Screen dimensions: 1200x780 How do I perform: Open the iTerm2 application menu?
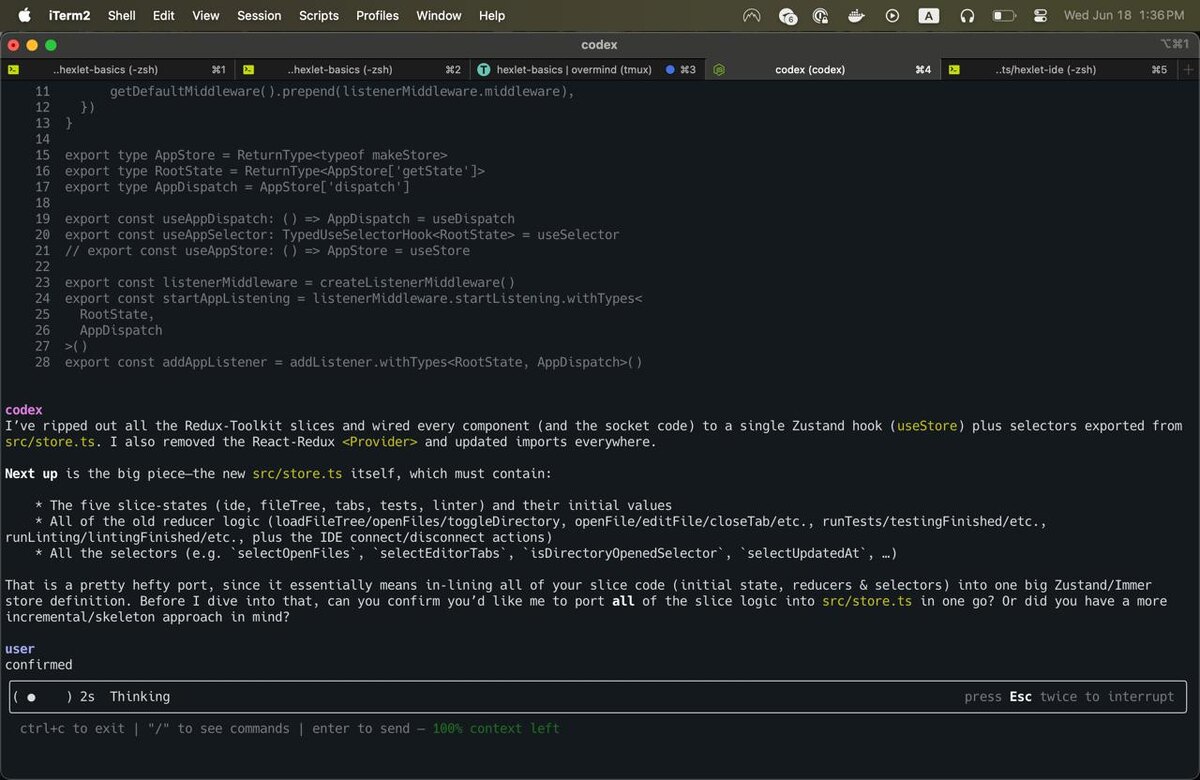[70, 16]
